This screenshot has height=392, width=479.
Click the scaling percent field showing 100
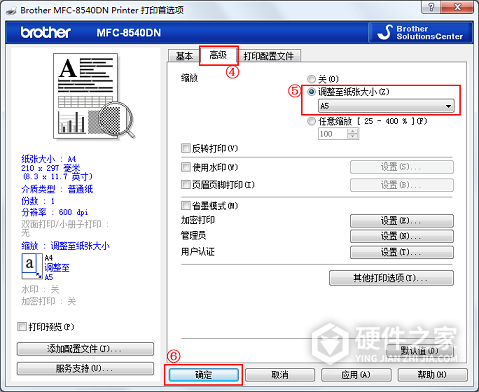[332, 134]
